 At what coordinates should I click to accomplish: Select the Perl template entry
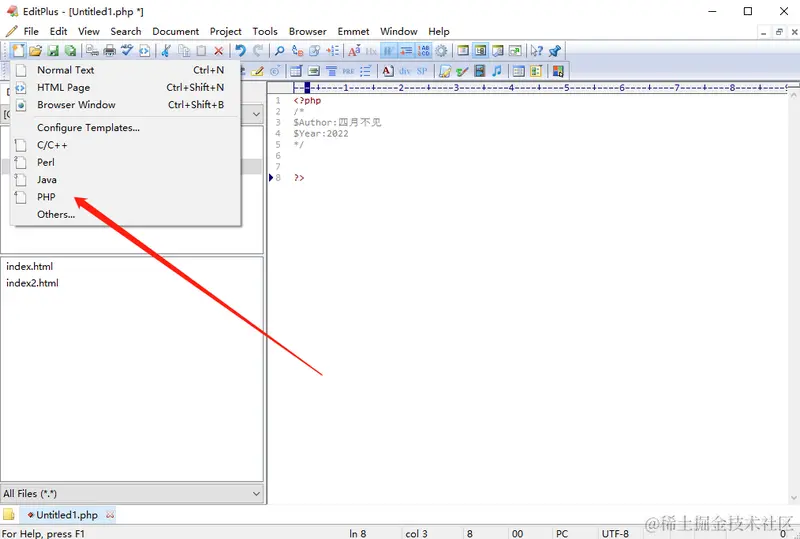pos(126,162)
